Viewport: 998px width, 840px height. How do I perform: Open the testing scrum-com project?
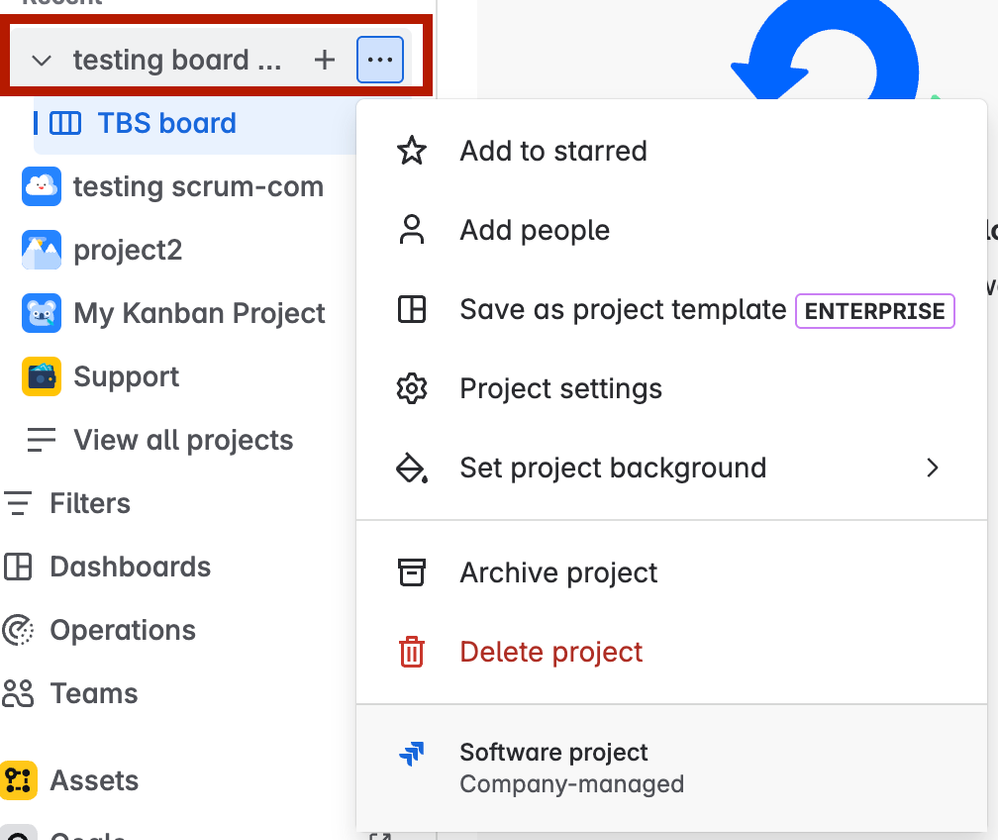[198, 186]
